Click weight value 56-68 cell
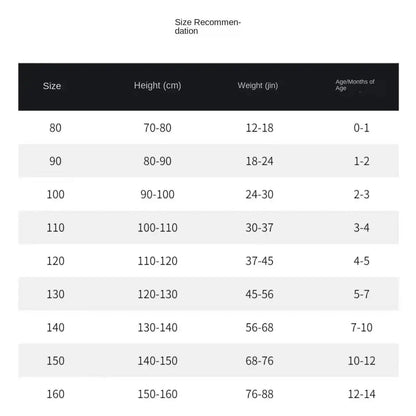The image size is (416, 416). [x=259, y=328]
